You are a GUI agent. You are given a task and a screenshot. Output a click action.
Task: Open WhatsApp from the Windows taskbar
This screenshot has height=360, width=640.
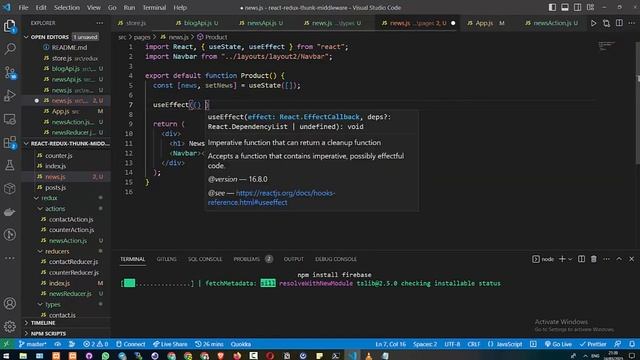tap(105, 356)
